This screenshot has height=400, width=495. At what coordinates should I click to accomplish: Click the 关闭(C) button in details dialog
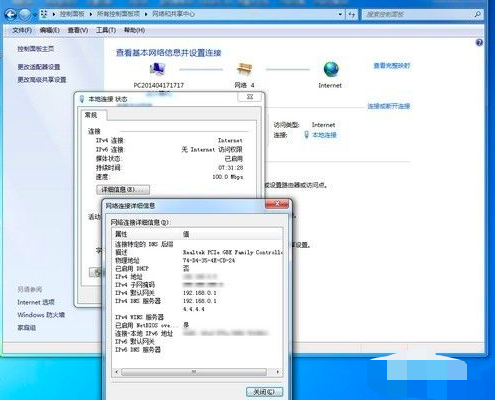point(264,392)
